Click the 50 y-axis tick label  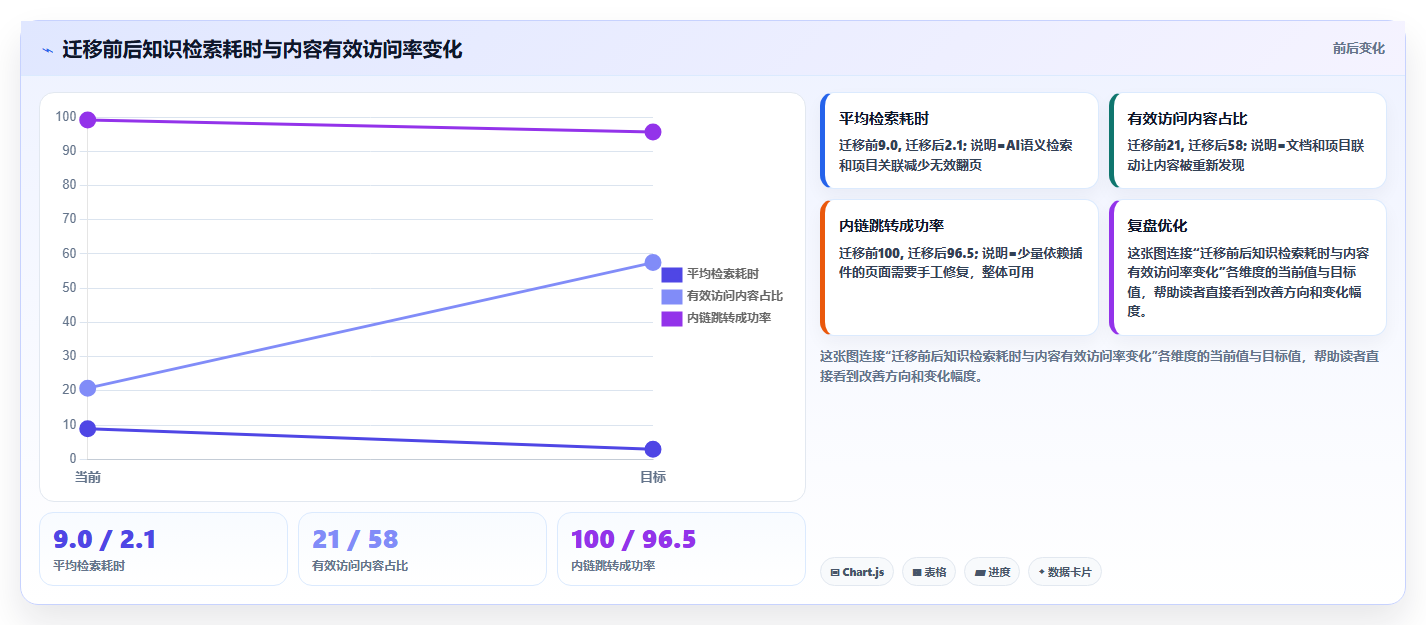pyautogui.click(x=69, y=288)
